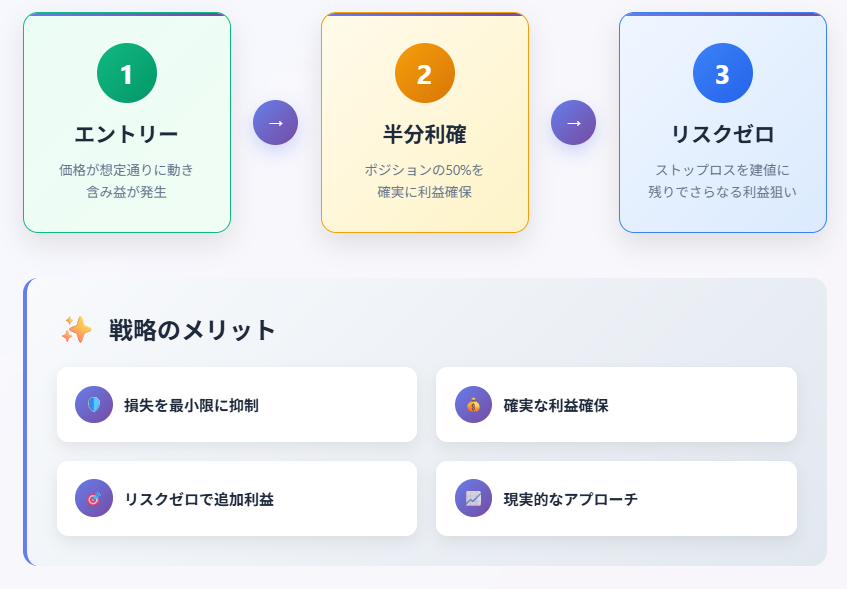This screenshot has width=847, height=589.
Task: Click the 確実な利益確保 benefit card
Action: [616, 405]
